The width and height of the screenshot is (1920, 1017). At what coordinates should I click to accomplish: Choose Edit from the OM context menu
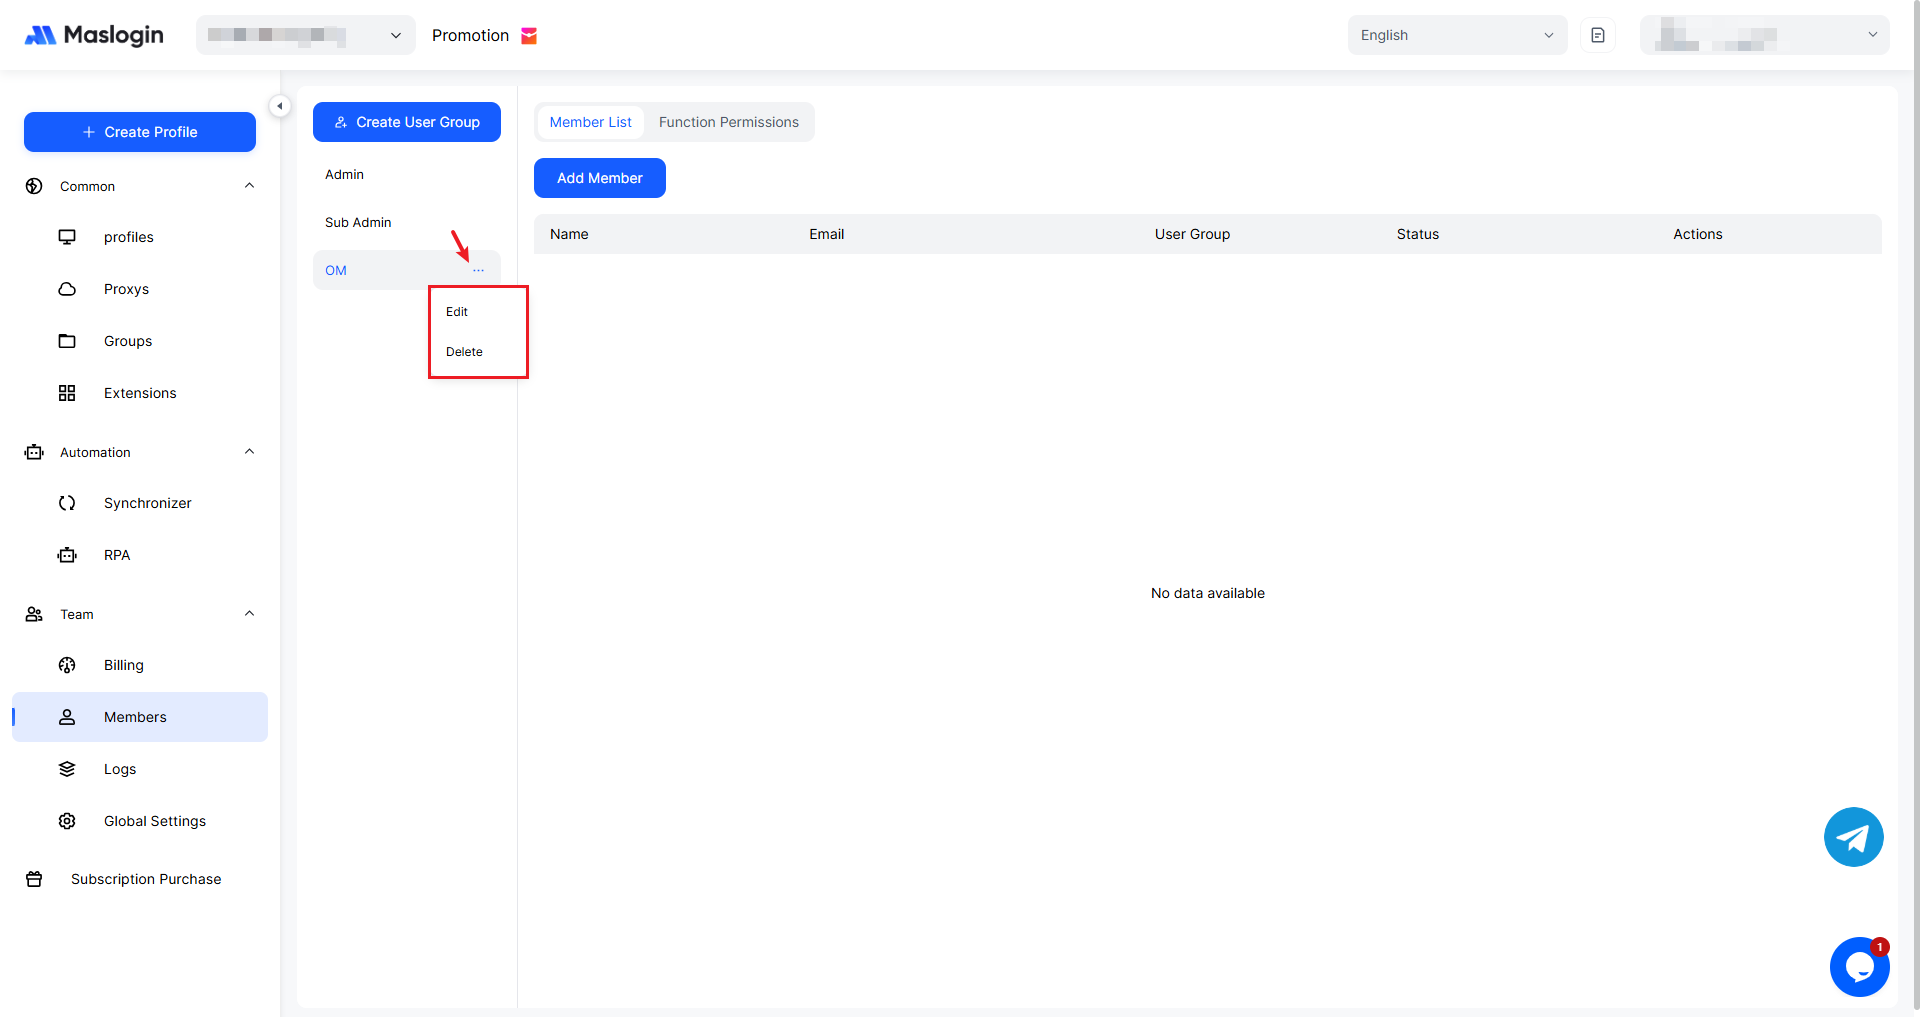[457, 312]
